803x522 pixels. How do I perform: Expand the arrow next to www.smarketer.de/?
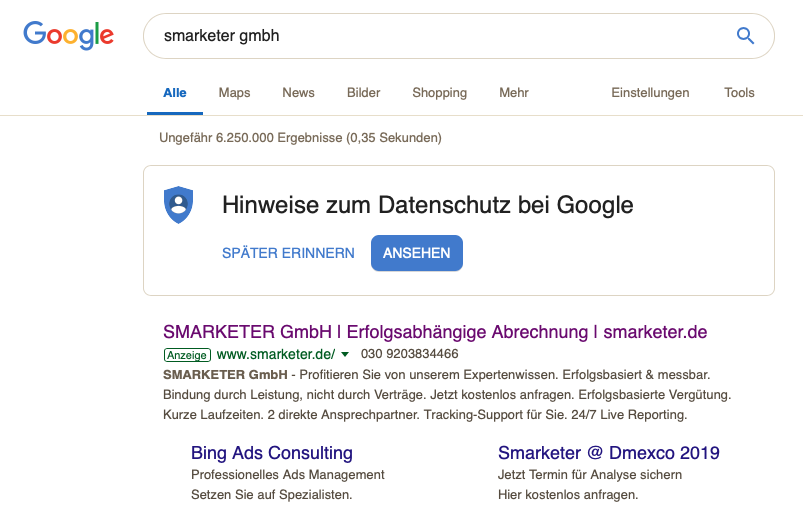(345, 354)
